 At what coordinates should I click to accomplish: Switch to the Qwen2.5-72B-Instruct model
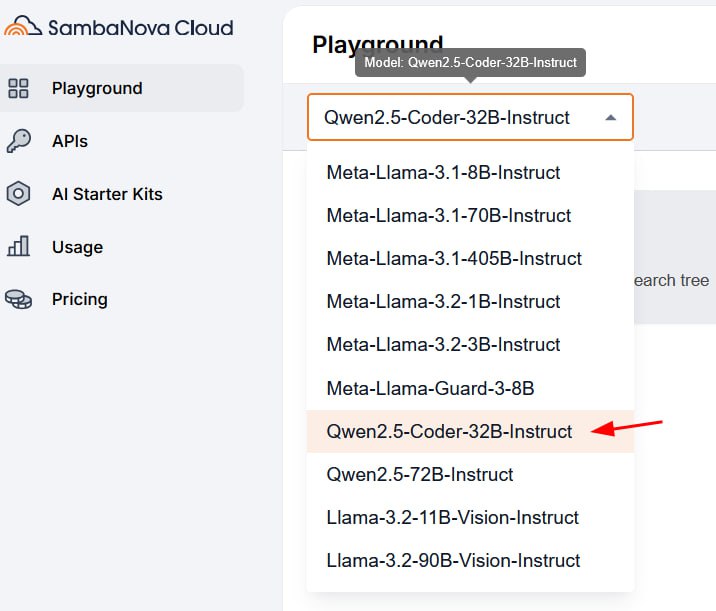click(x=420, y=474)
